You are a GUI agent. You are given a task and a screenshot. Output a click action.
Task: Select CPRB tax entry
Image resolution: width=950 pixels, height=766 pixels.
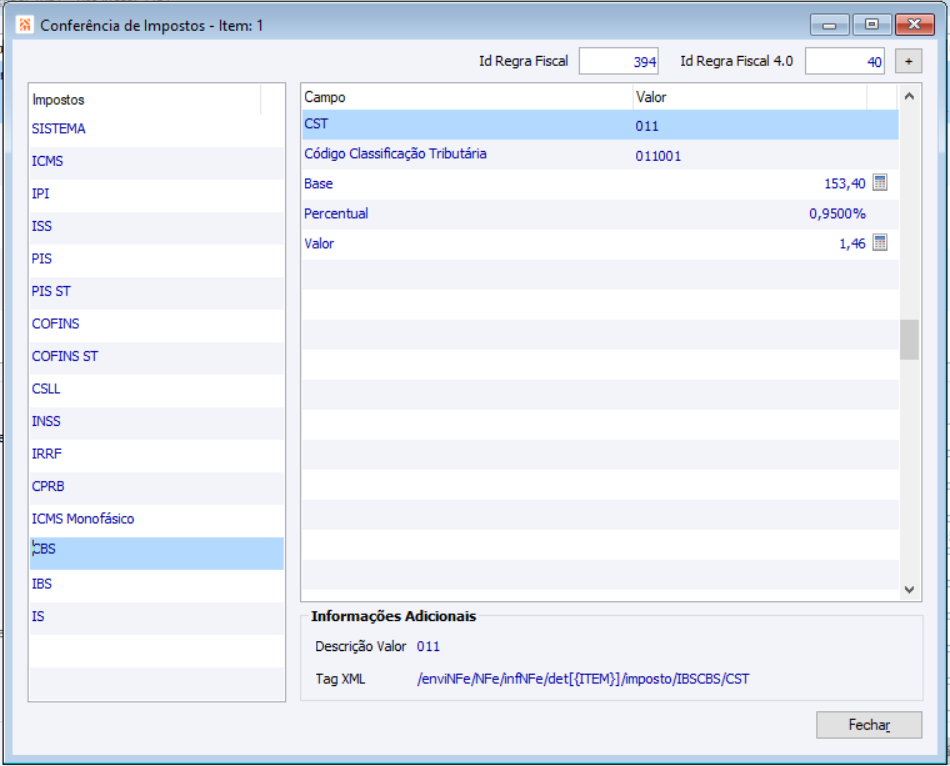(156, 487)
